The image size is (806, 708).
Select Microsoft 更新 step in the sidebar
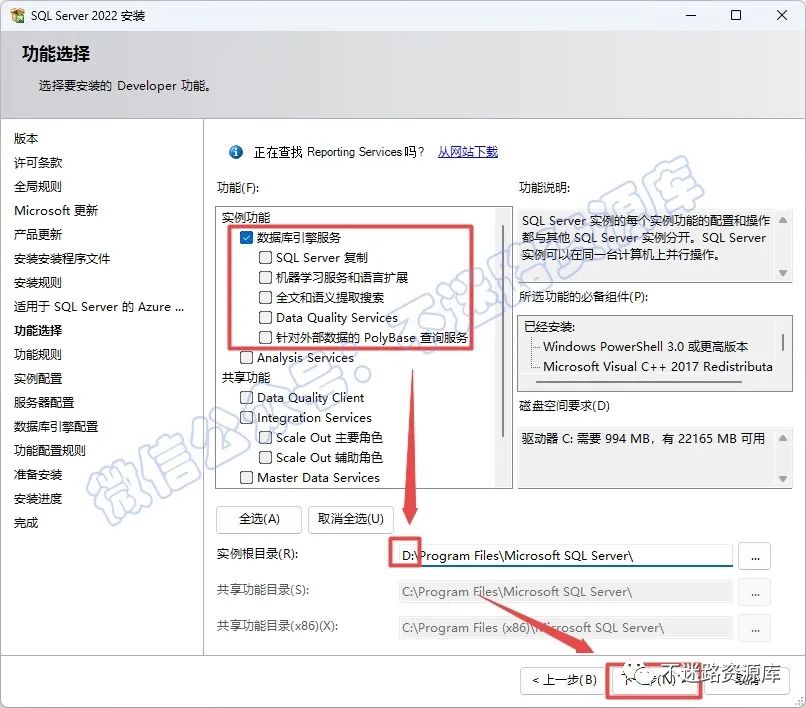tap(56, 210)
